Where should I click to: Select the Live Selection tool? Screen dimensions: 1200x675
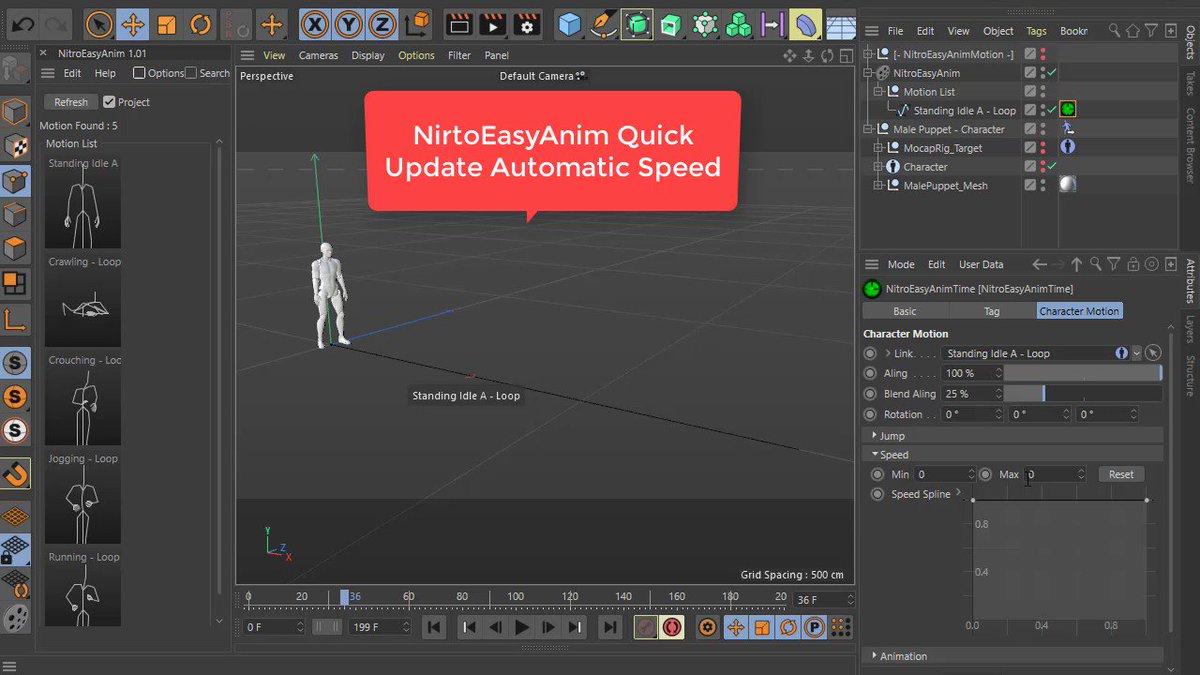click(99, 24)
